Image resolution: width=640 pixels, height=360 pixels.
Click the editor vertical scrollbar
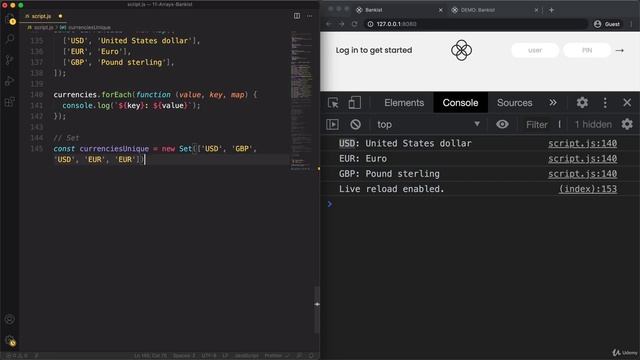[x=317, y=310]
